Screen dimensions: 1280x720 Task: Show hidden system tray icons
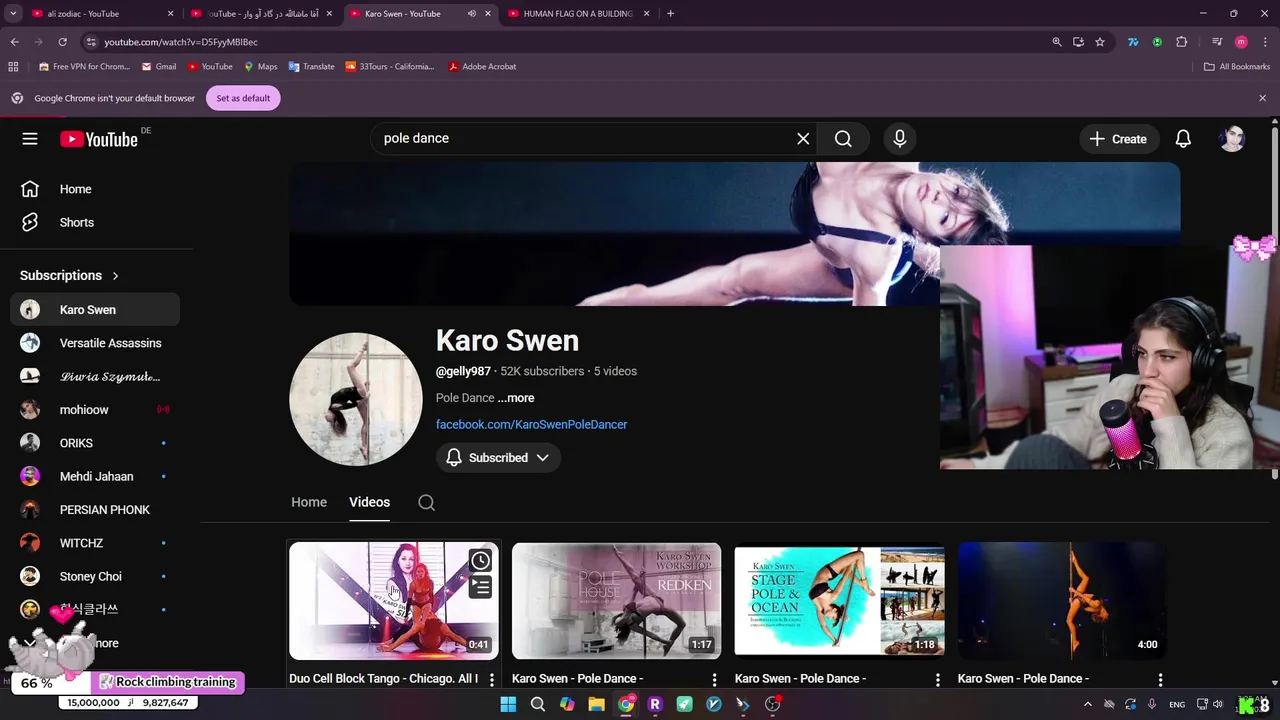1088,704
